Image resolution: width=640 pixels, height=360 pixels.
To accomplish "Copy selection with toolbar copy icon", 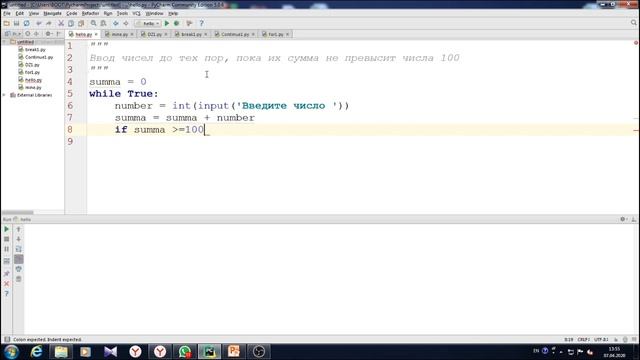I will tap(71, 24).
